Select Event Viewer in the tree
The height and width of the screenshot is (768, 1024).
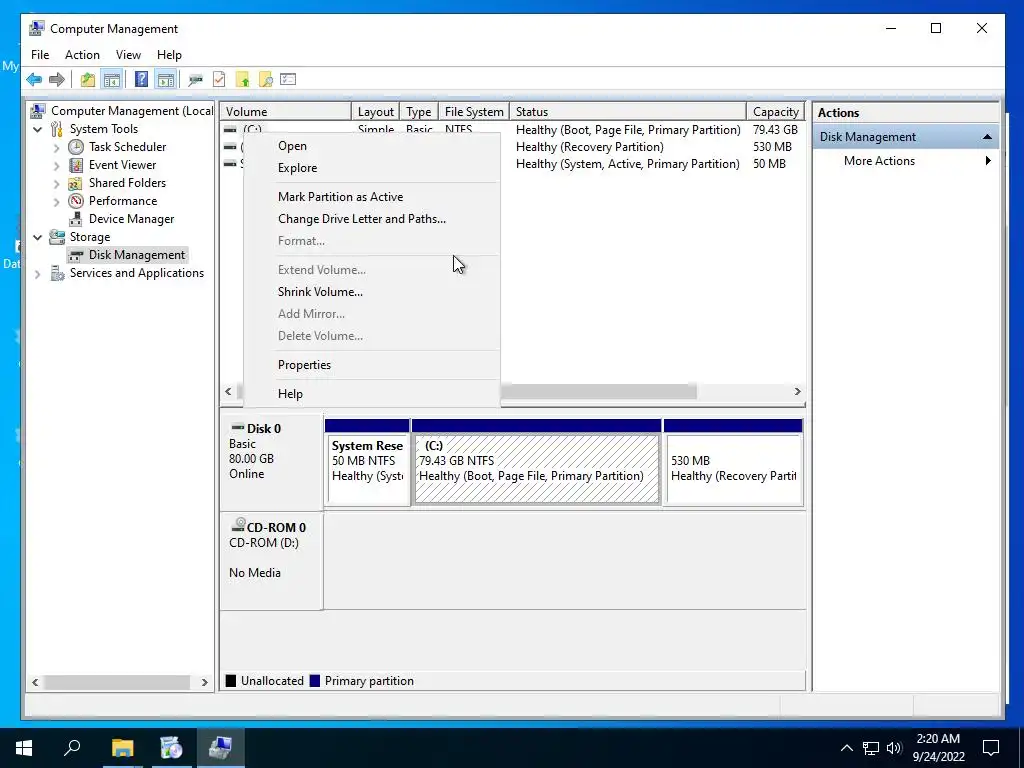tap(122, 165)
